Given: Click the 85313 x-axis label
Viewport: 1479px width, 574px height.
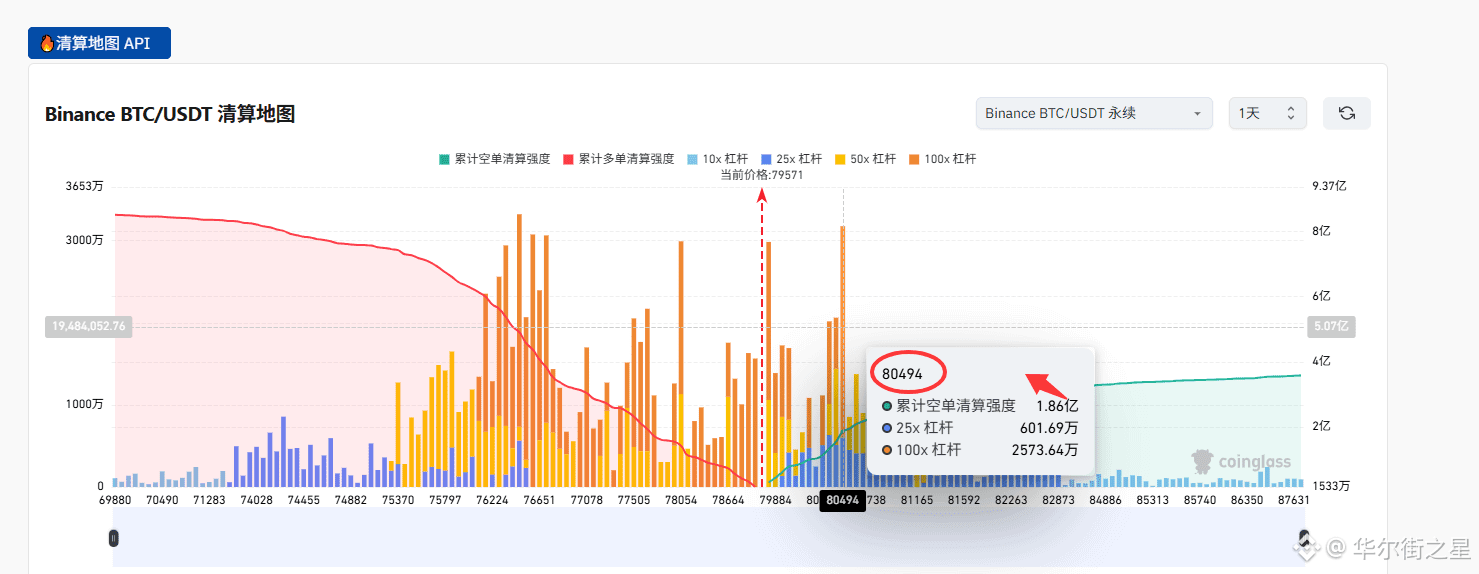Looking at the screenshot, I should point(1152,499).
